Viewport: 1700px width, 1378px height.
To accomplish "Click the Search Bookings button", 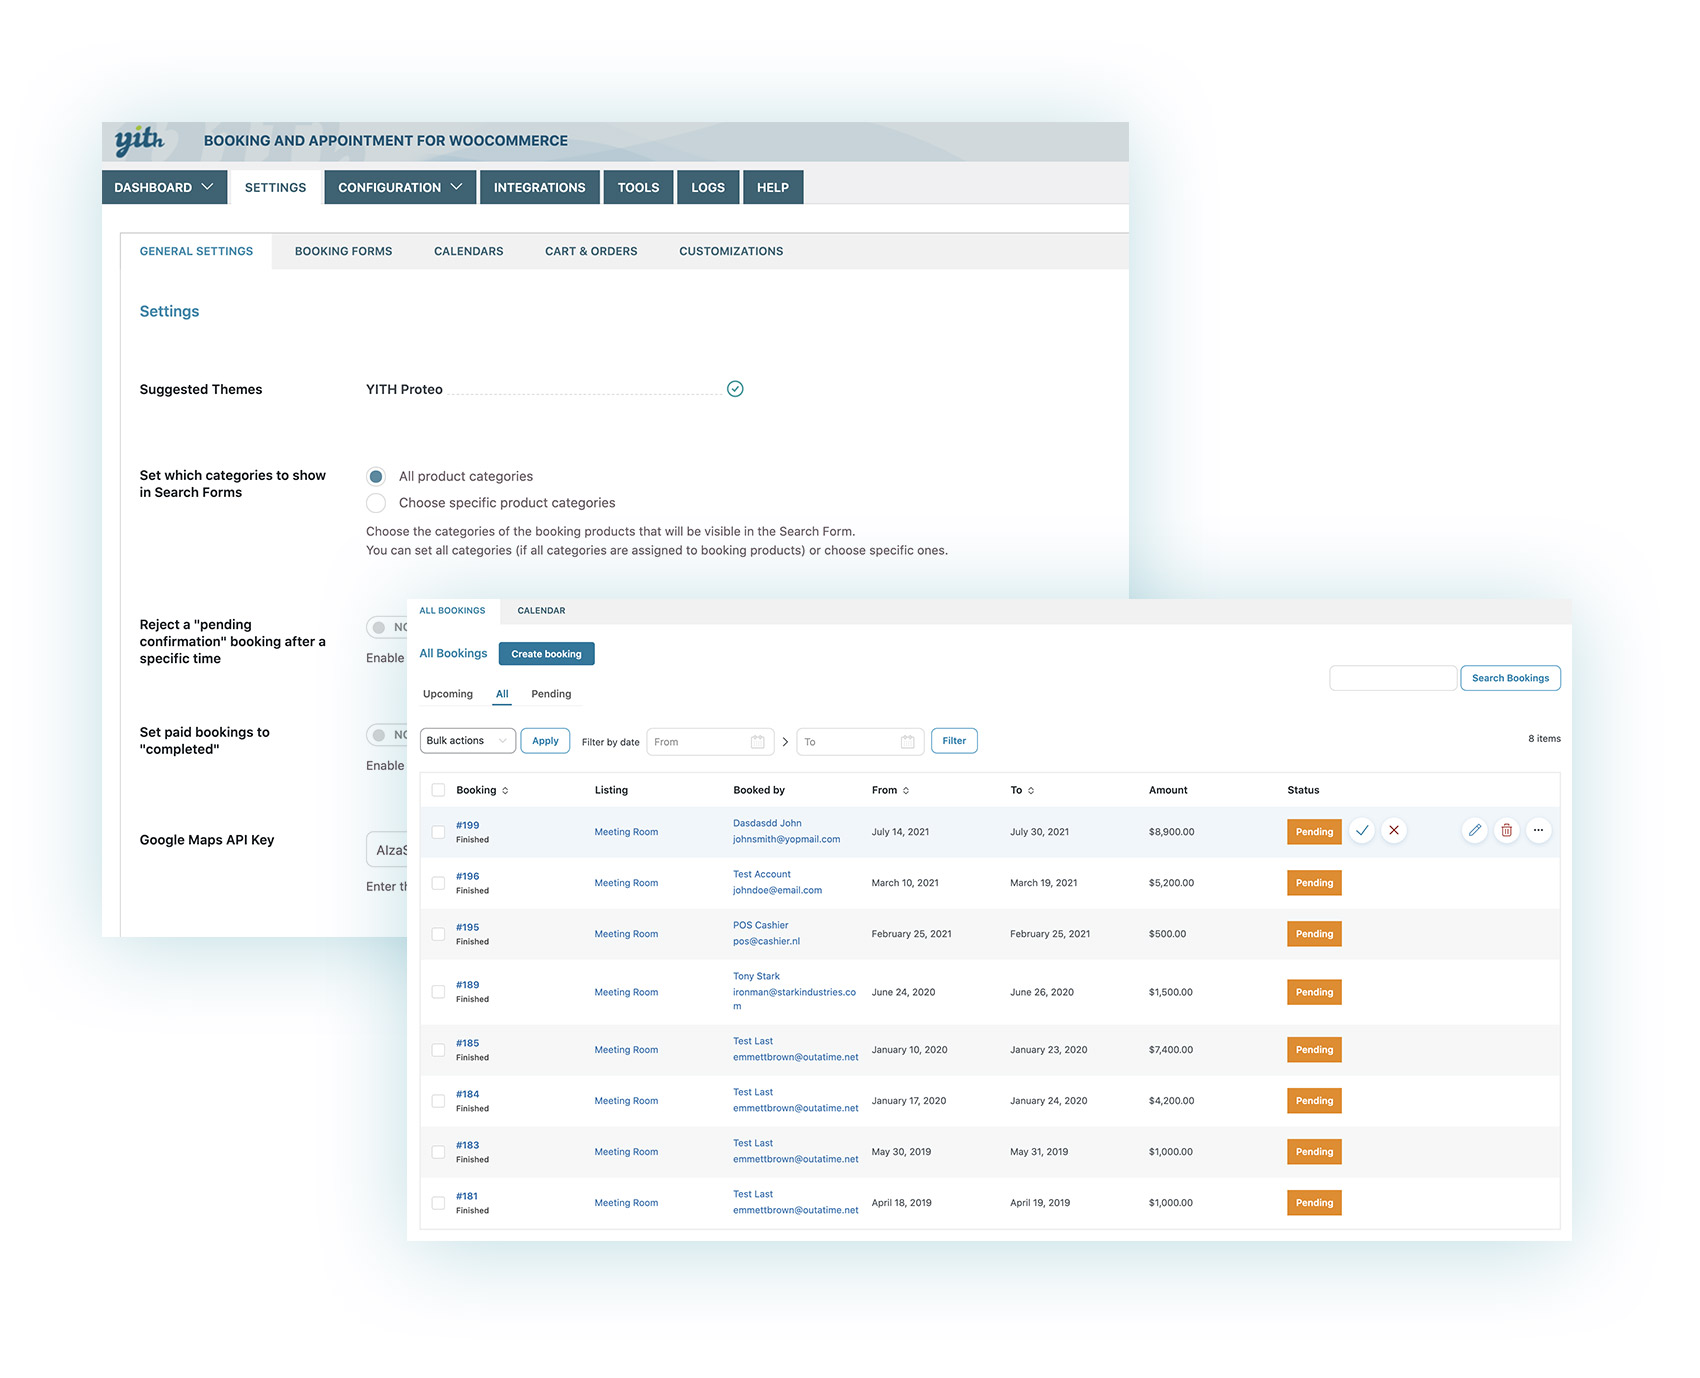I will (x=1510, y=678).
